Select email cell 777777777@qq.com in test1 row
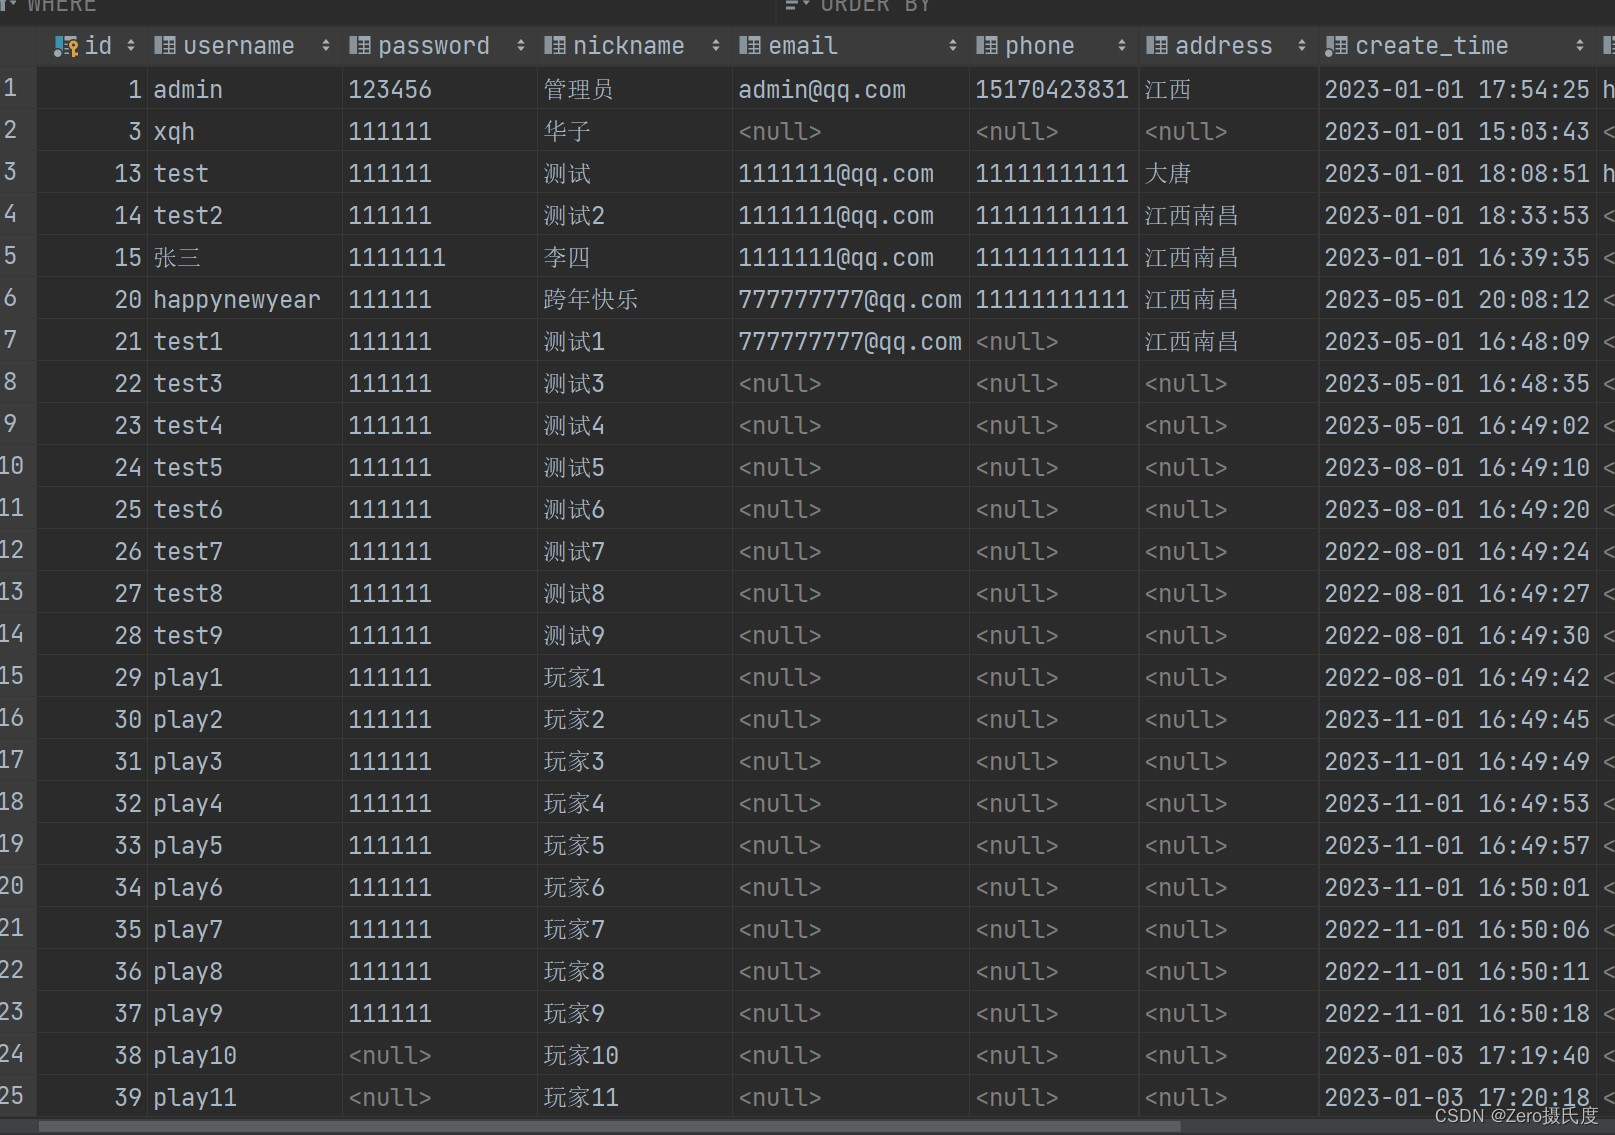Screen dimensions: 1615x1135 pos(850,342)
